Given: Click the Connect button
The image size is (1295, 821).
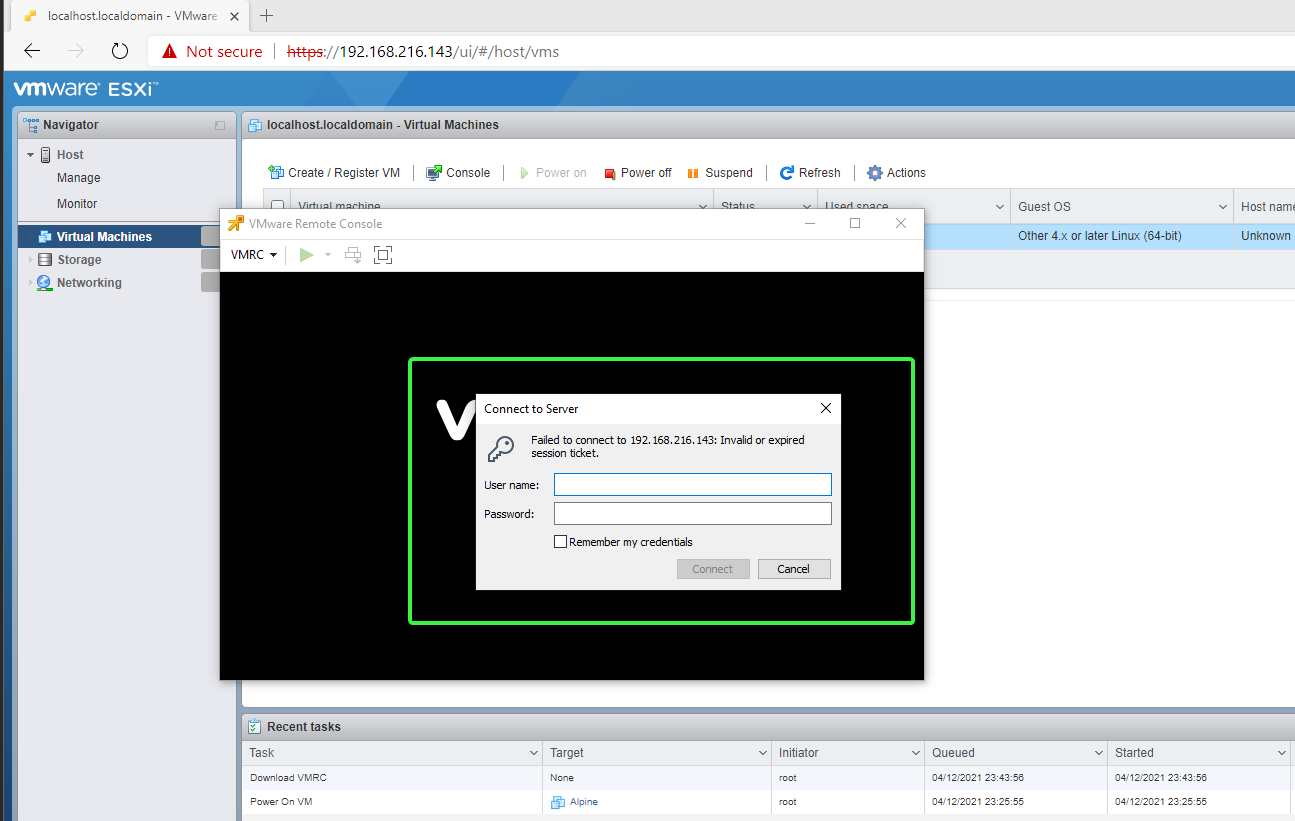Looking at the screenshot, I should (713, 569).
